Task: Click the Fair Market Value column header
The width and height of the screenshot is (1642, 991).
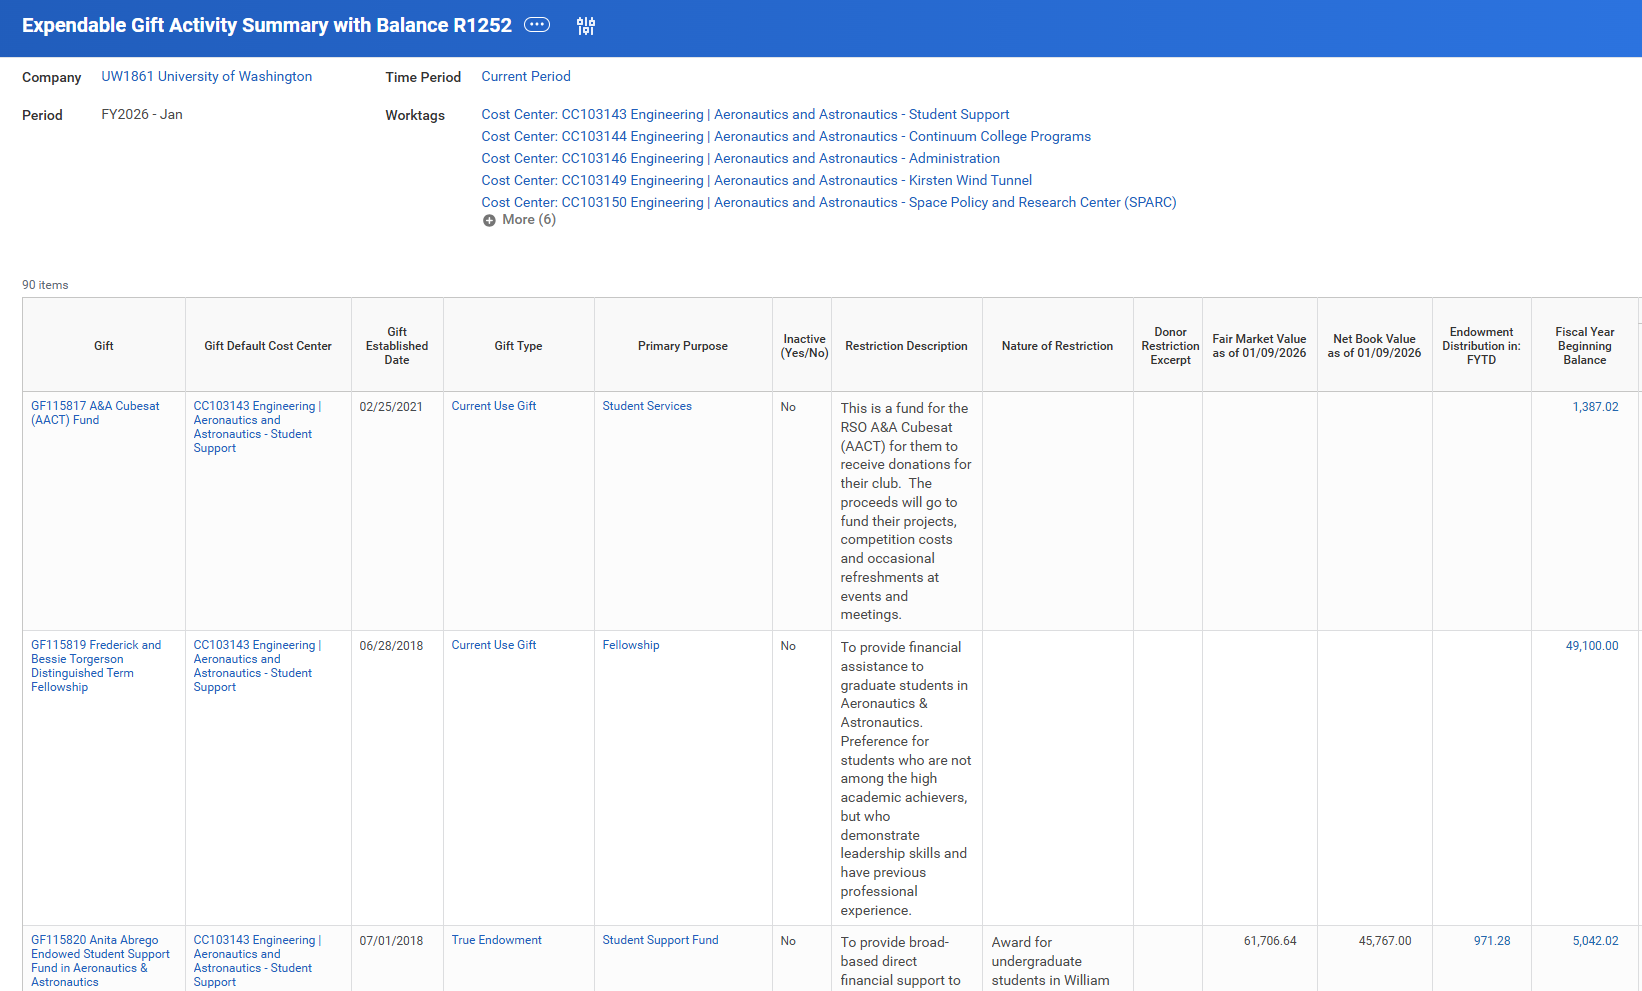Action: point(1259,346)
